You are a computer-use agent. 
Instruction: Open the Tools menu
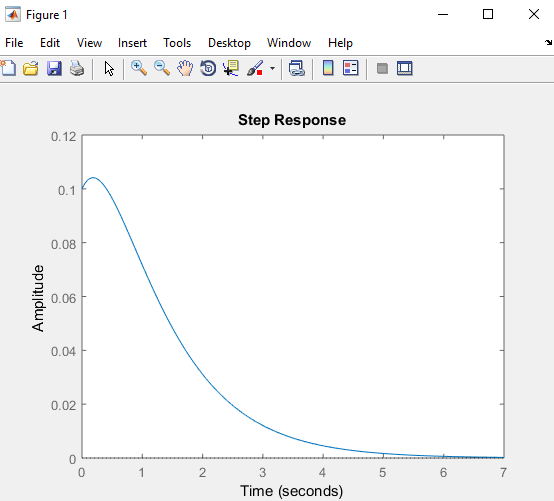coord(177,43)
